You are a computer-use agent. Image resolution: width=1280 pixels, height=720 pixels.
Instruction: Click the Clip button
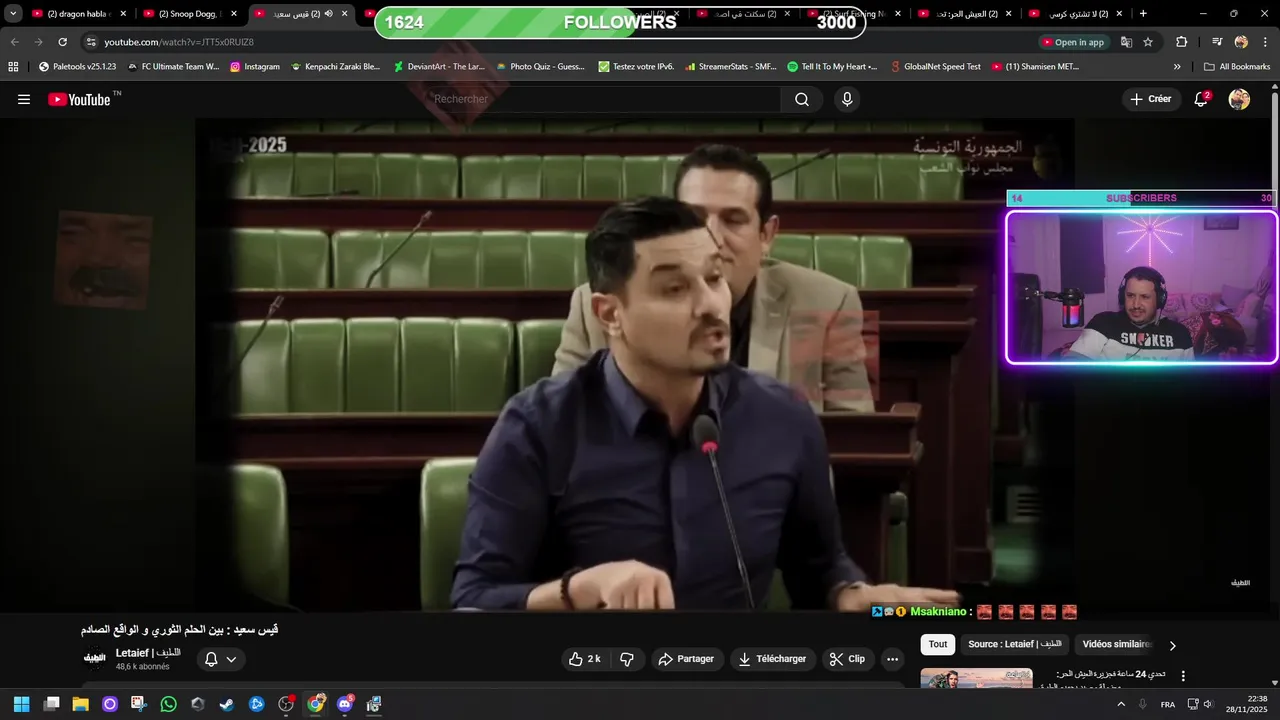tap(848, 659)
